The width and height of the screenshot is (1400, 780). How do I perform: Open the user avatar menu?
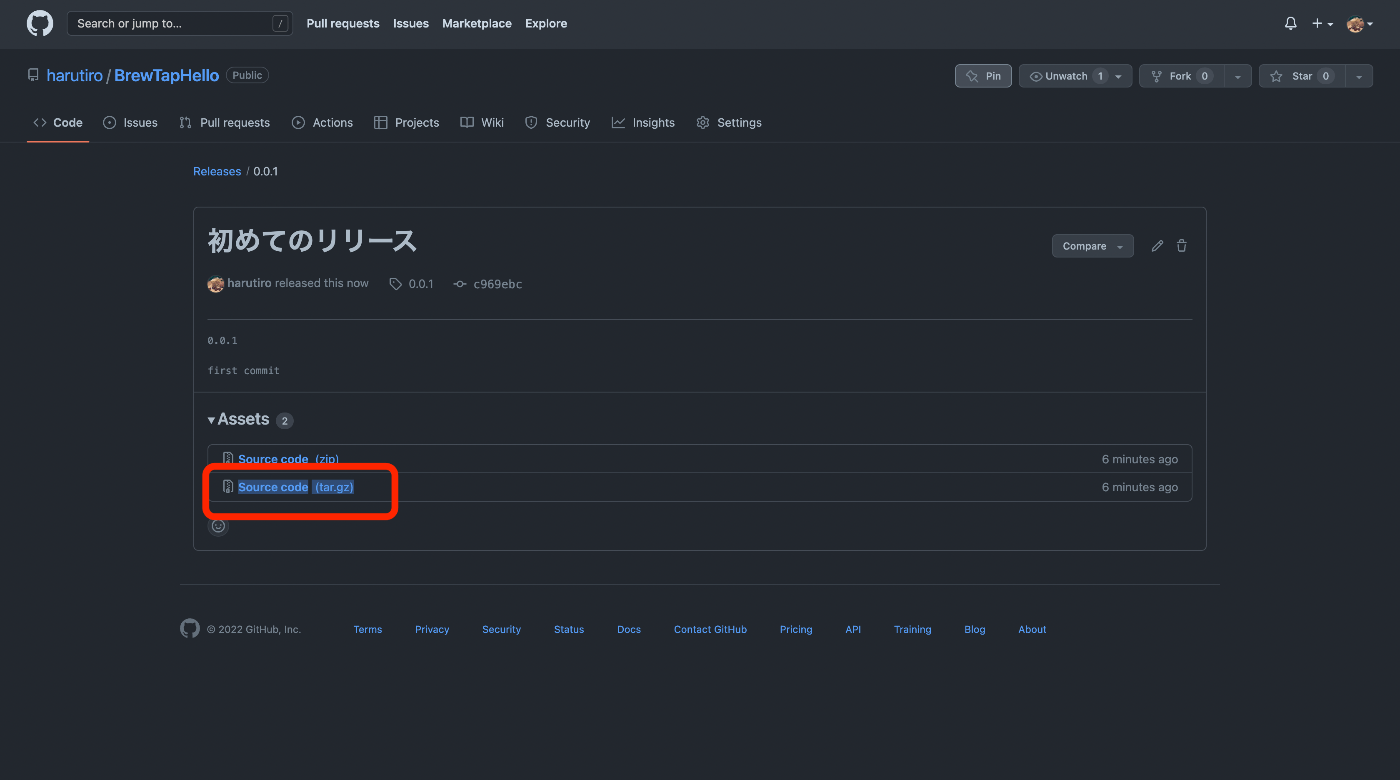[1360, 24]
